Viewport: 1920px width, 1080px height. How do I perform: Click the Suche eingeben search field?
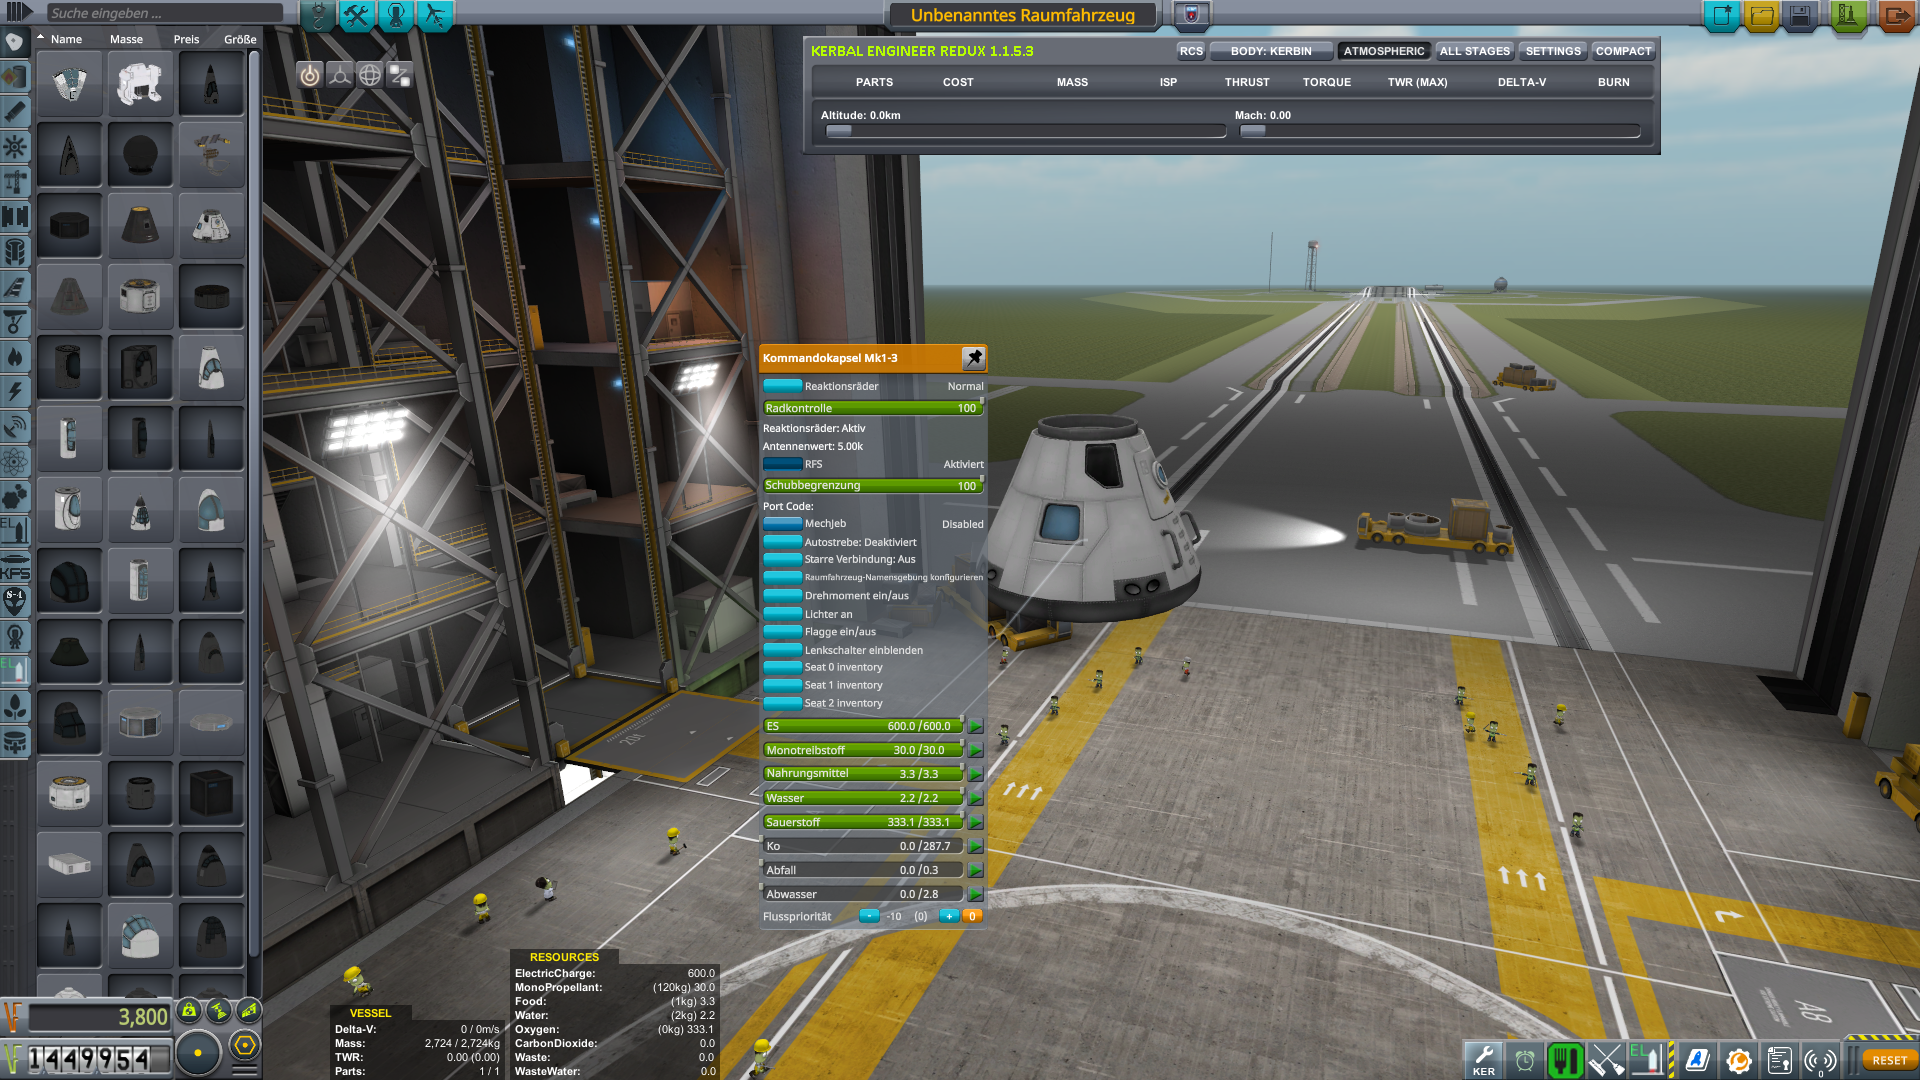(x=165, y=13)
